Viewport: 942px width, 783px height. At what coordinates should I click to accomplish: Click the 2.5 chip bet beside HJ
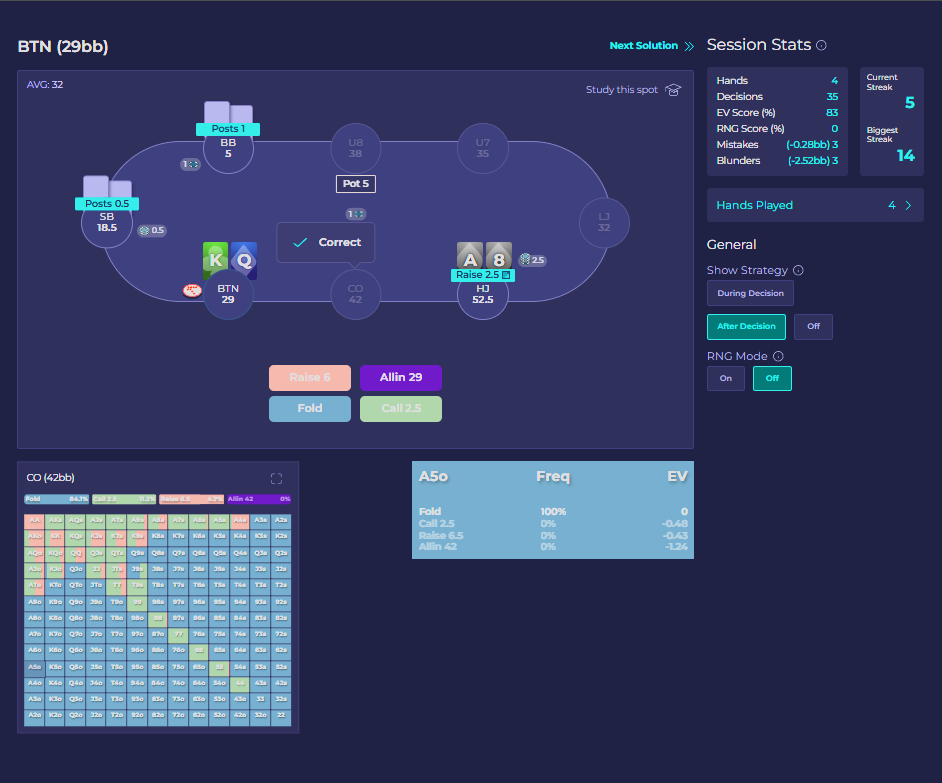(x=532, y=260)
